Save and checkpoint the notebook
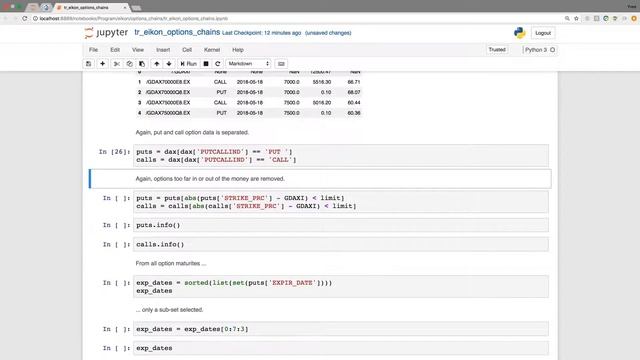Image resolution: width=640 pixels, height=360 pixels. (x=89, y=64)
